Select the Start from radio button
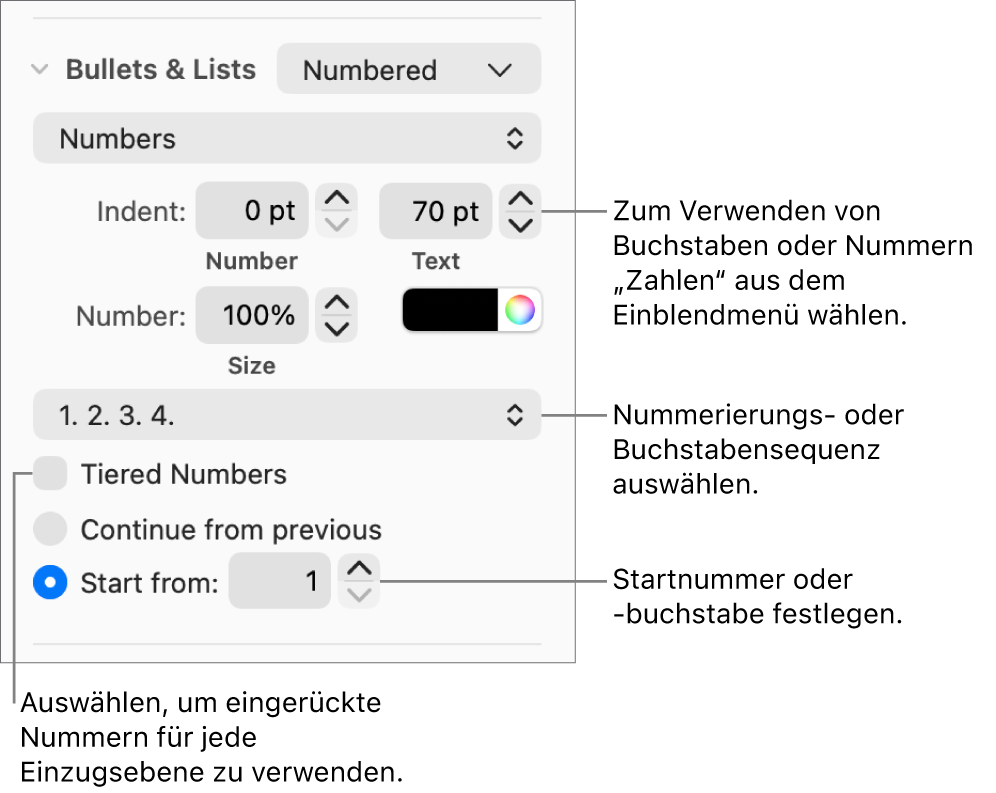996x793 pixels. pos(50,582)
